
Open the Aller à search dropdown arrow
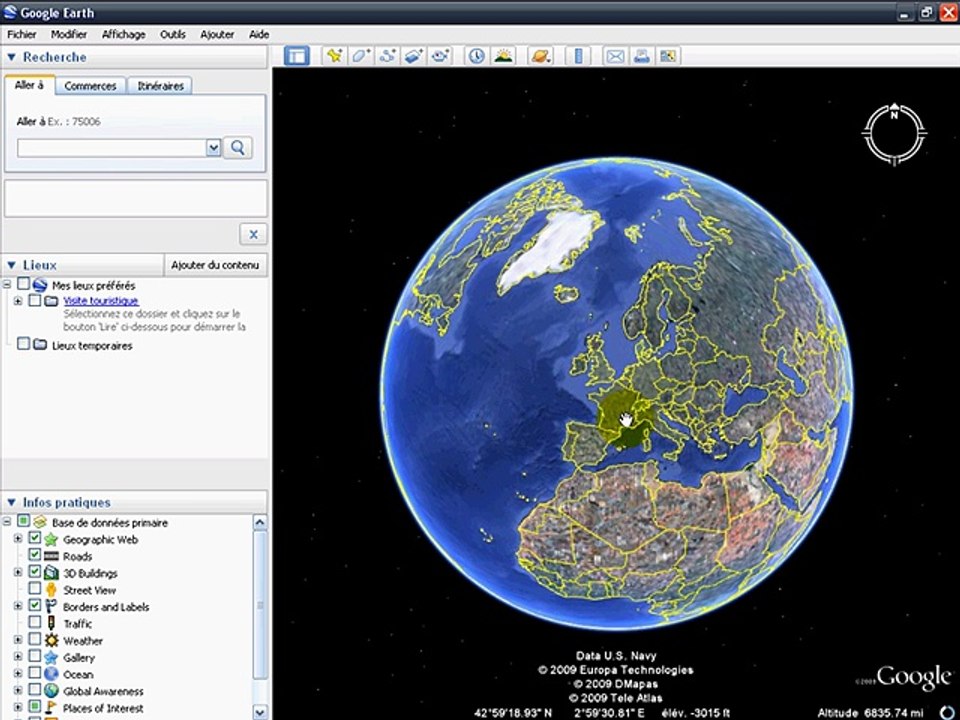click(213, 148)
